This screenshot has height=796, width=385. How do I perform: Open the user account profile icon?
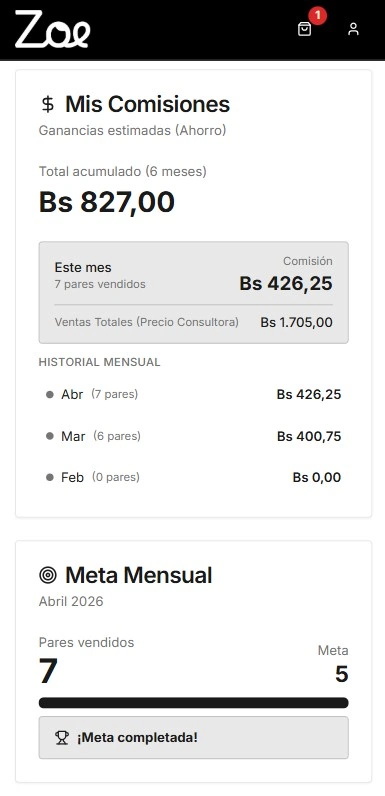pos(353,29)
